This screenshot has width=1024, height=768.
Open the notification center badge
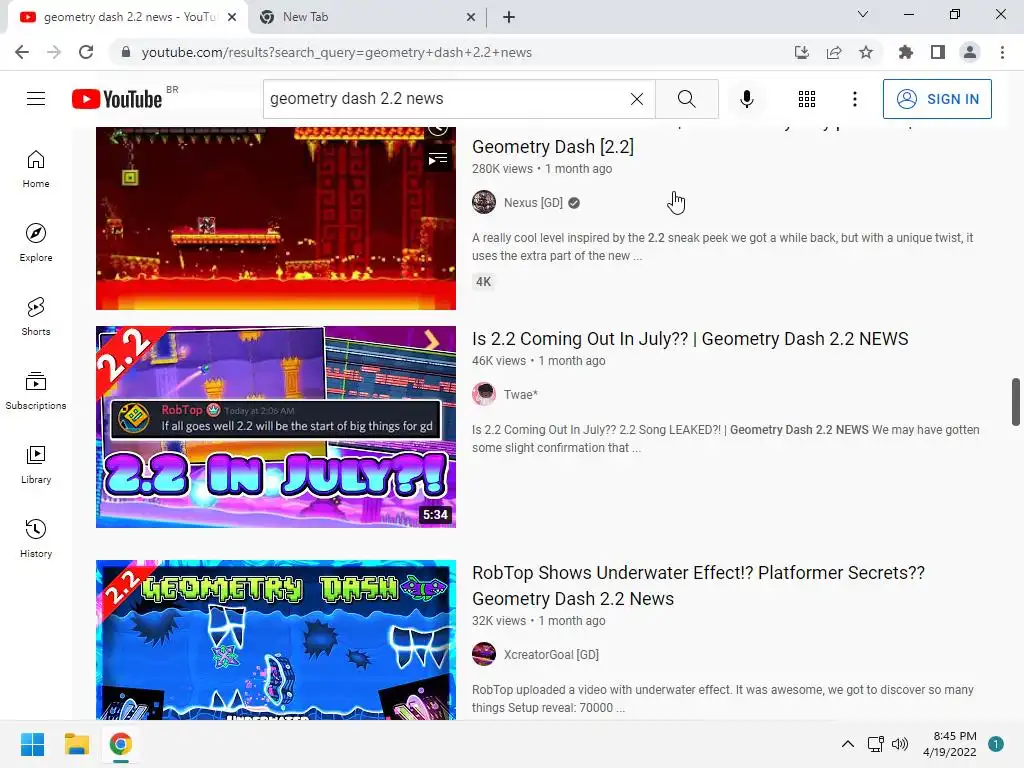[x=996, y=744]
